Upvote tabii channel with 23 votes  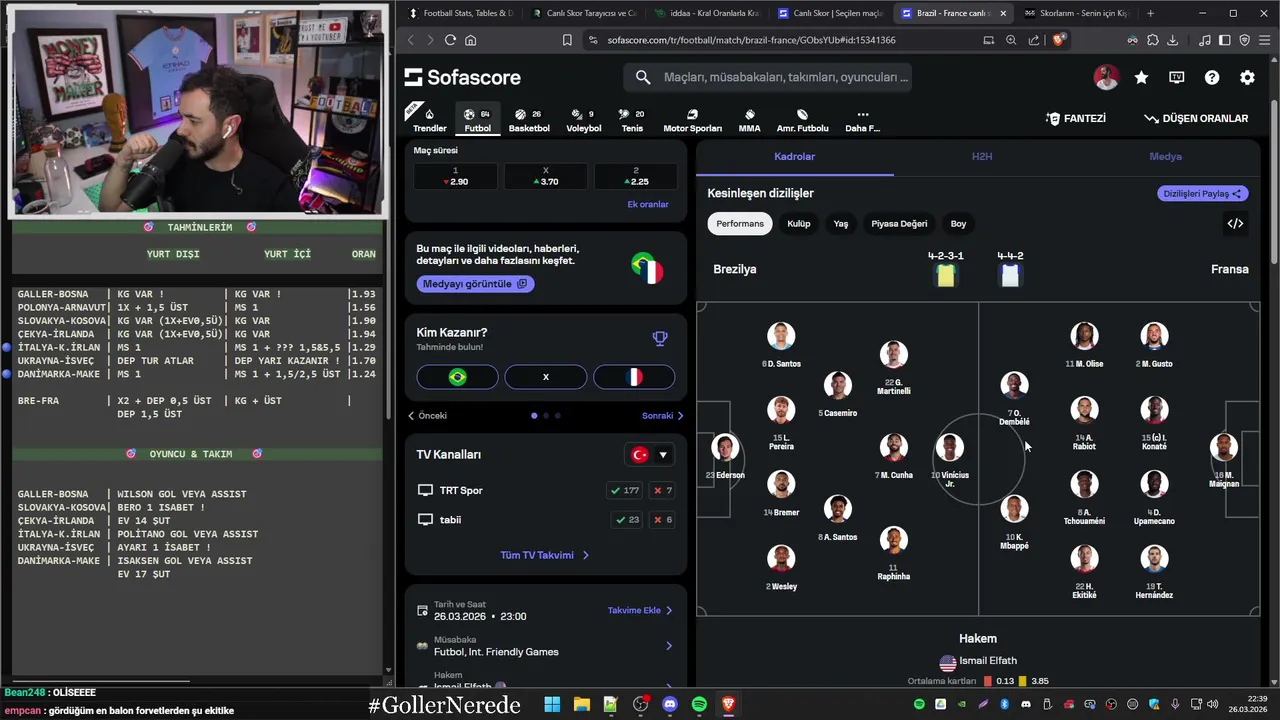coord(626,520)
